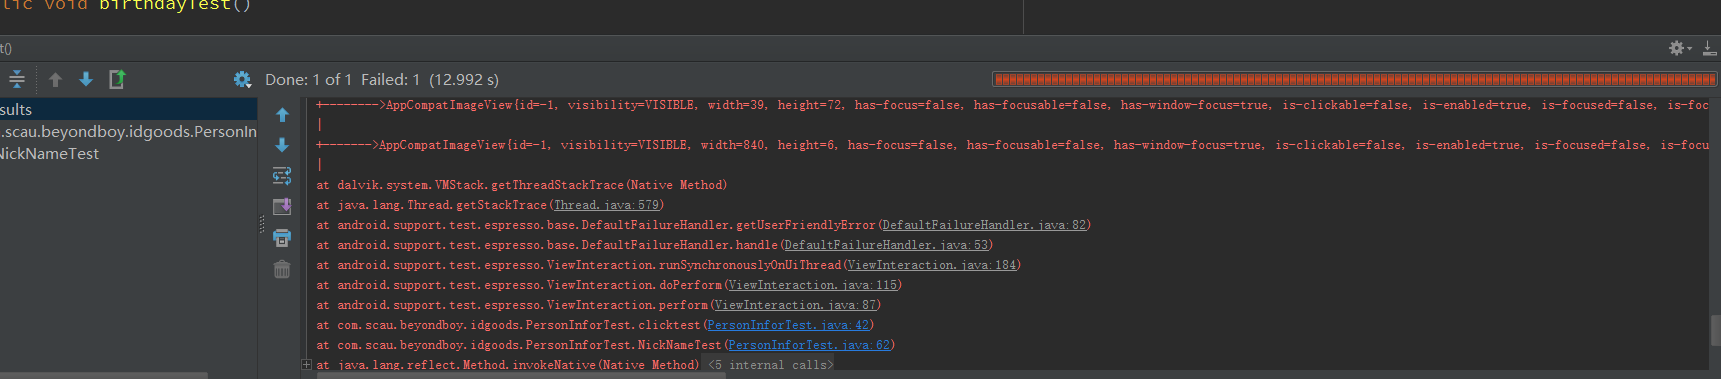Click the Hide tool window icon

[x=1709, y=48]
